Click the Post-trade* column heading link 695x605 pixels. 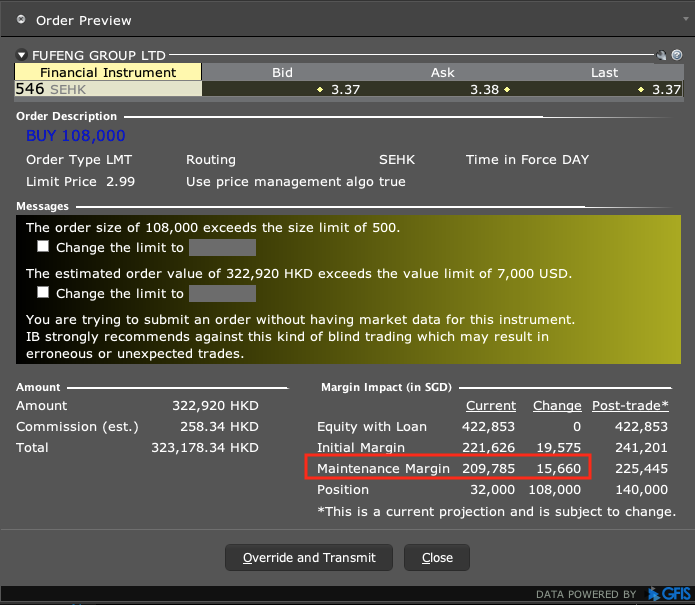click(630, 406)
